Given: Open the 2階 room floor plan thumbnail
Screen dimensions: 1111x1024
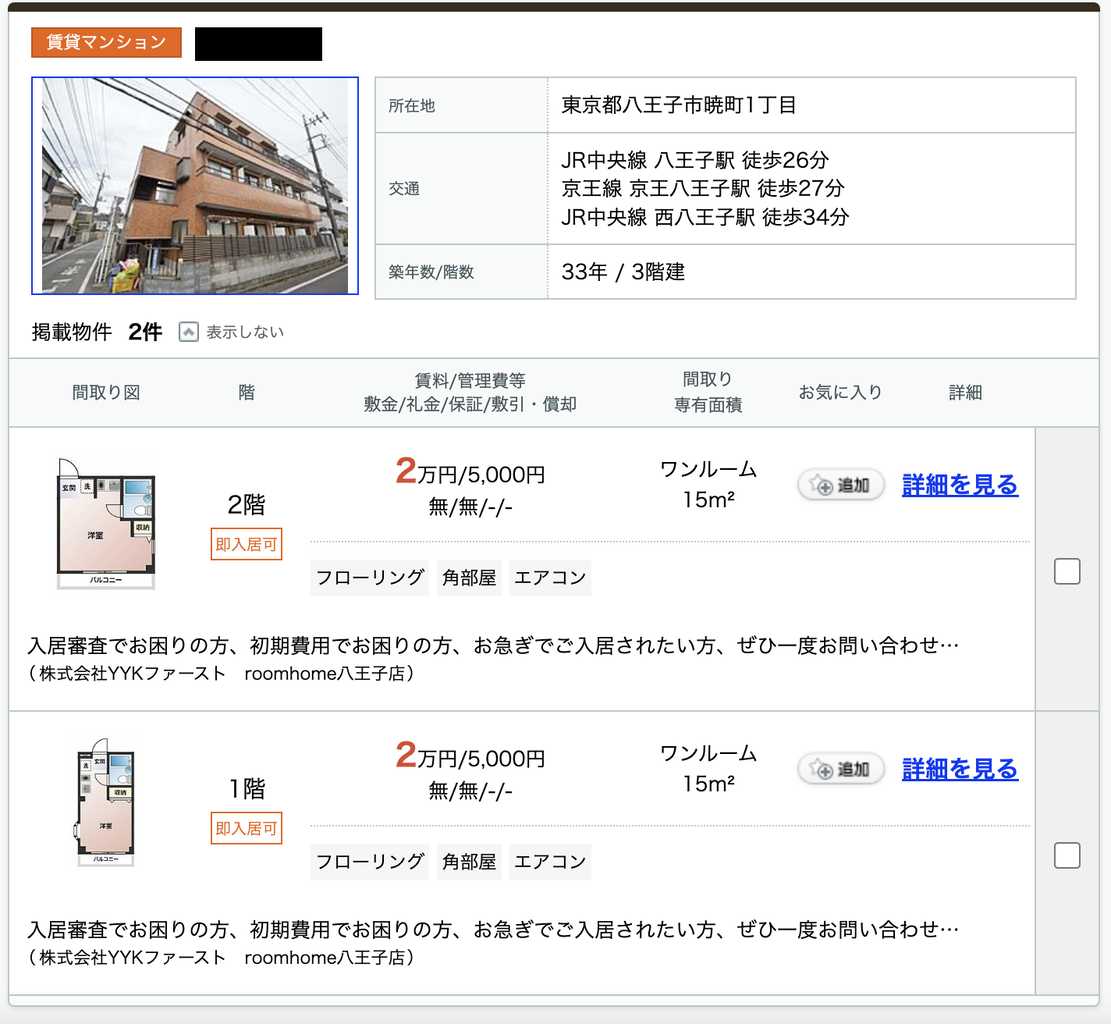Looking at the screenshot, I should pyautogui.click(x=106, y=524).
